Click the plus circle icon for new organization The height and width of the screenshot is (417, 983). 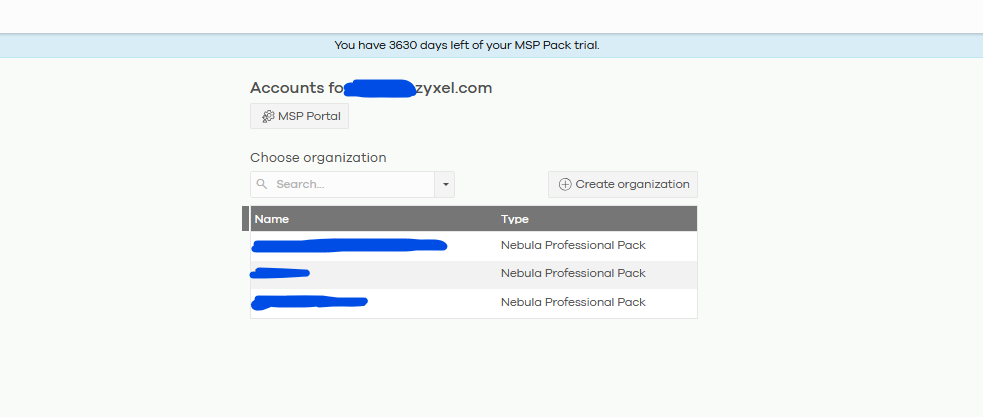[565, 185]
